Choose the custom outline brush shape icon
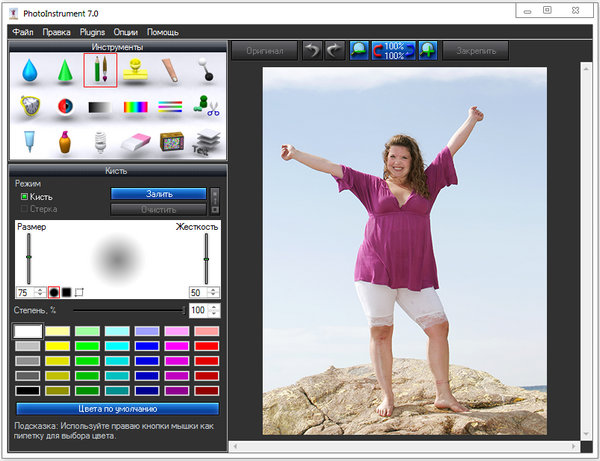The width and height of the screenshot is (600, 461). pyautogui.click(x=79, y=292)
